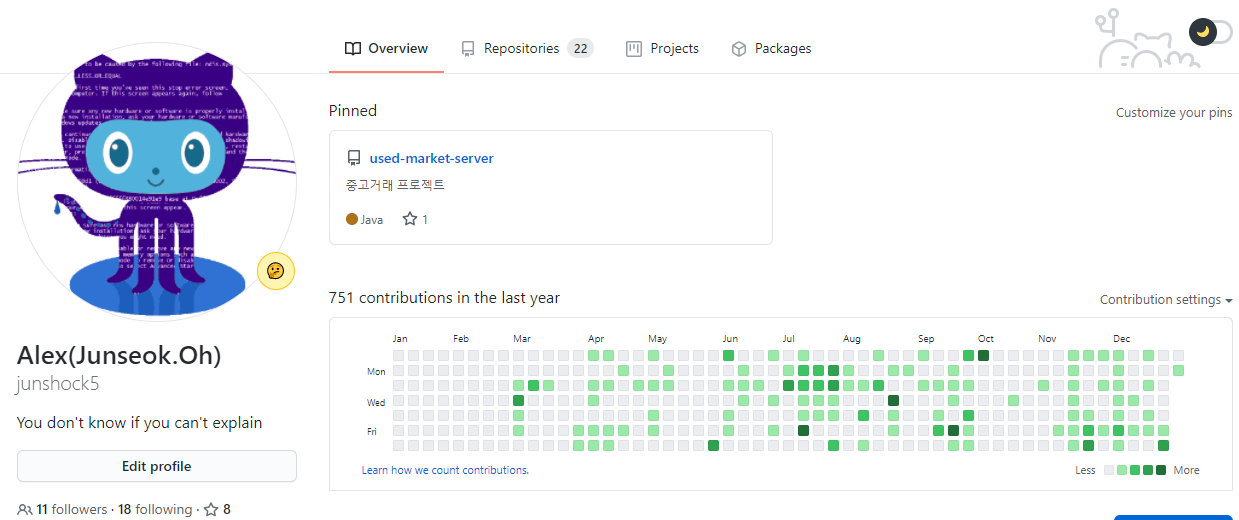
Task: Click the profile star icon showing 8
Action: 211,509
